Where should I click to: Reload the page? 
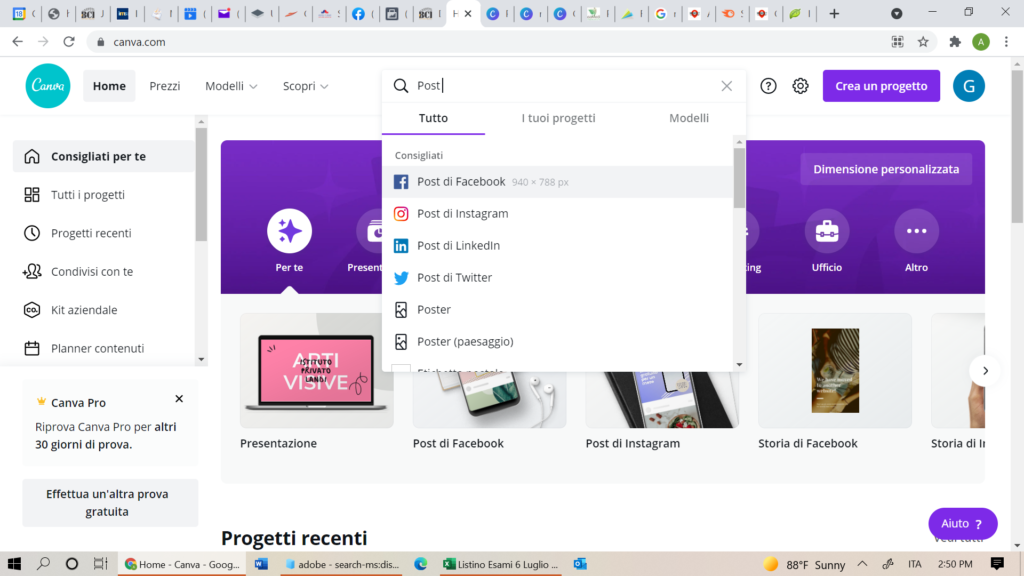point(69,42)
